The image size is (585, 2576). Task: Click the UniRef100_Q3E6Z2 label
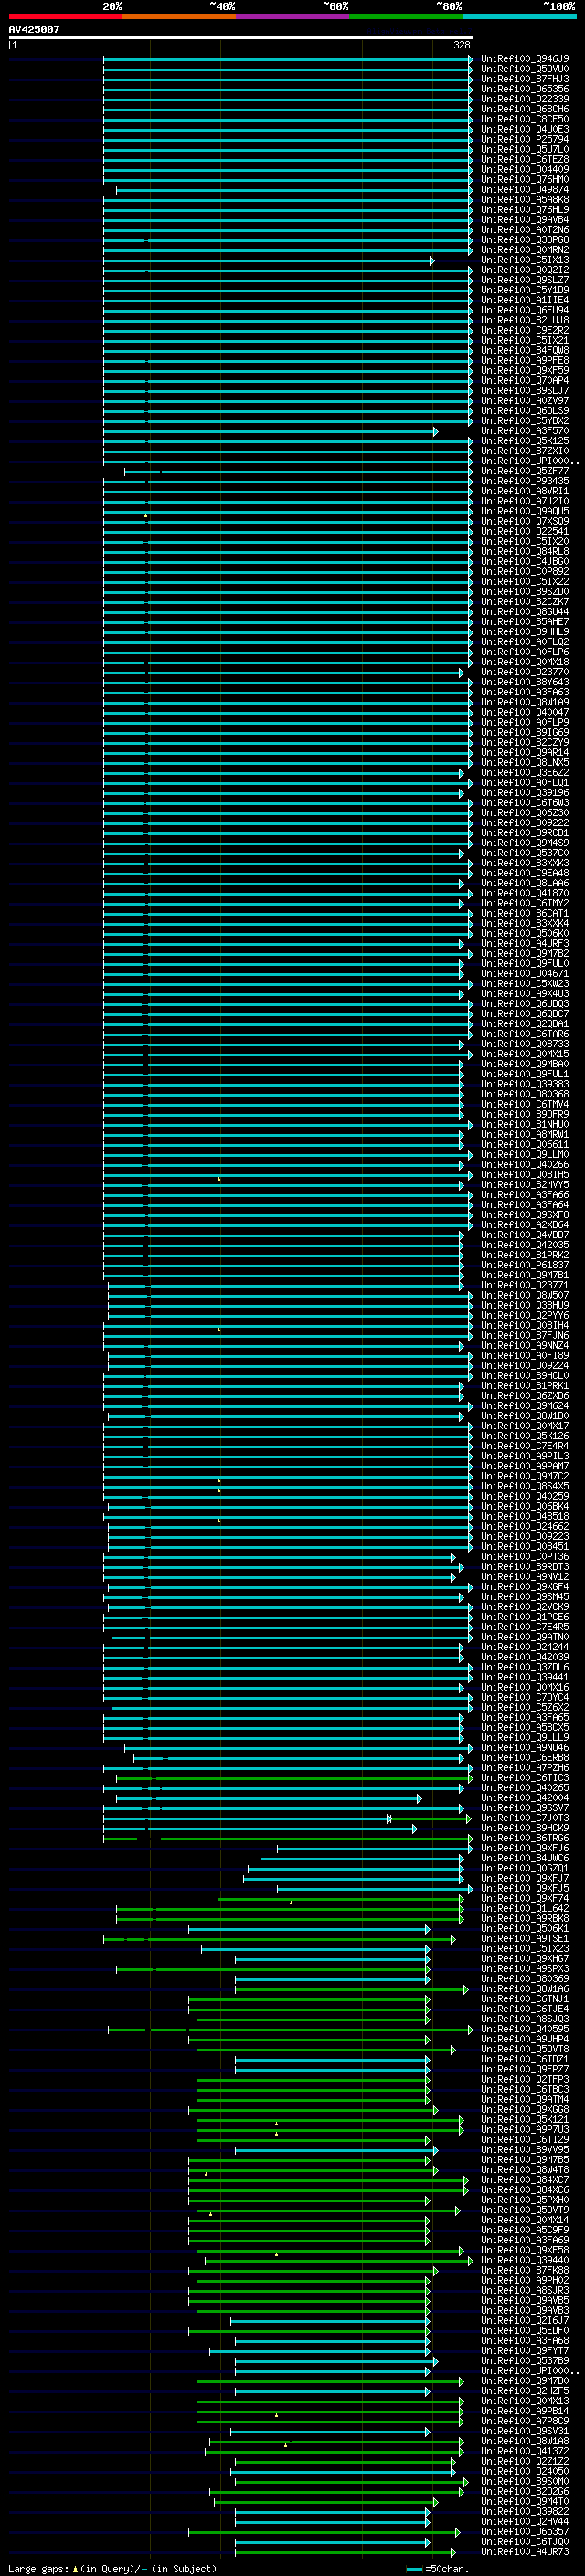coord(525,773)
